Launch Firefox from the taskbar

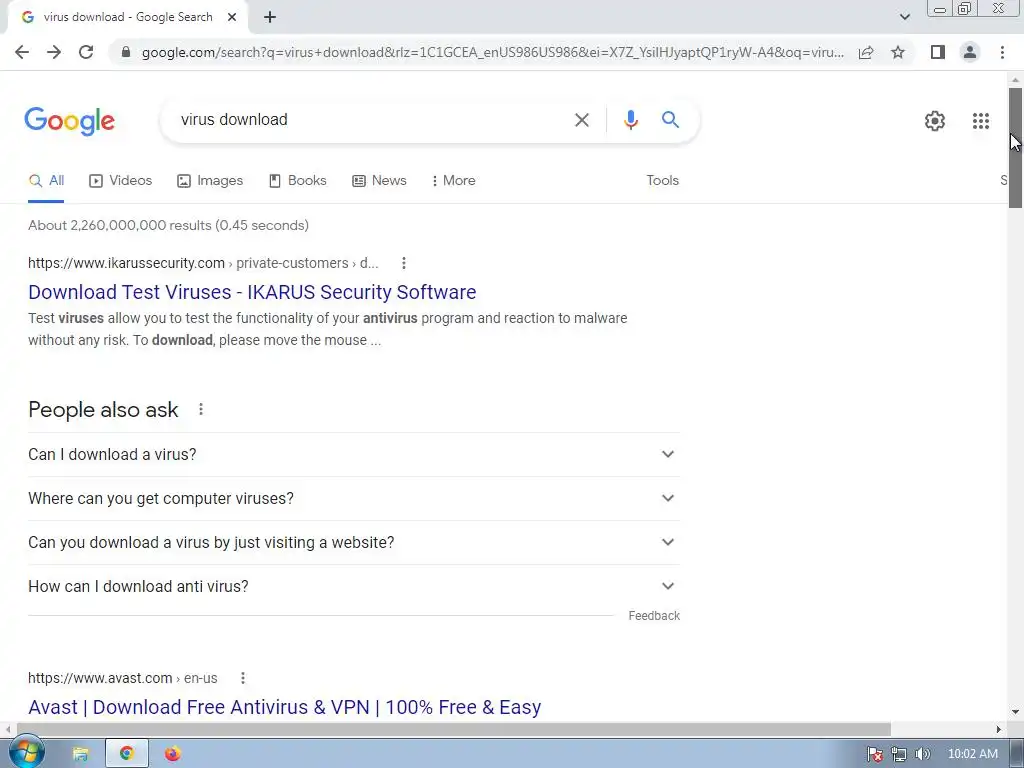[172, 754]
